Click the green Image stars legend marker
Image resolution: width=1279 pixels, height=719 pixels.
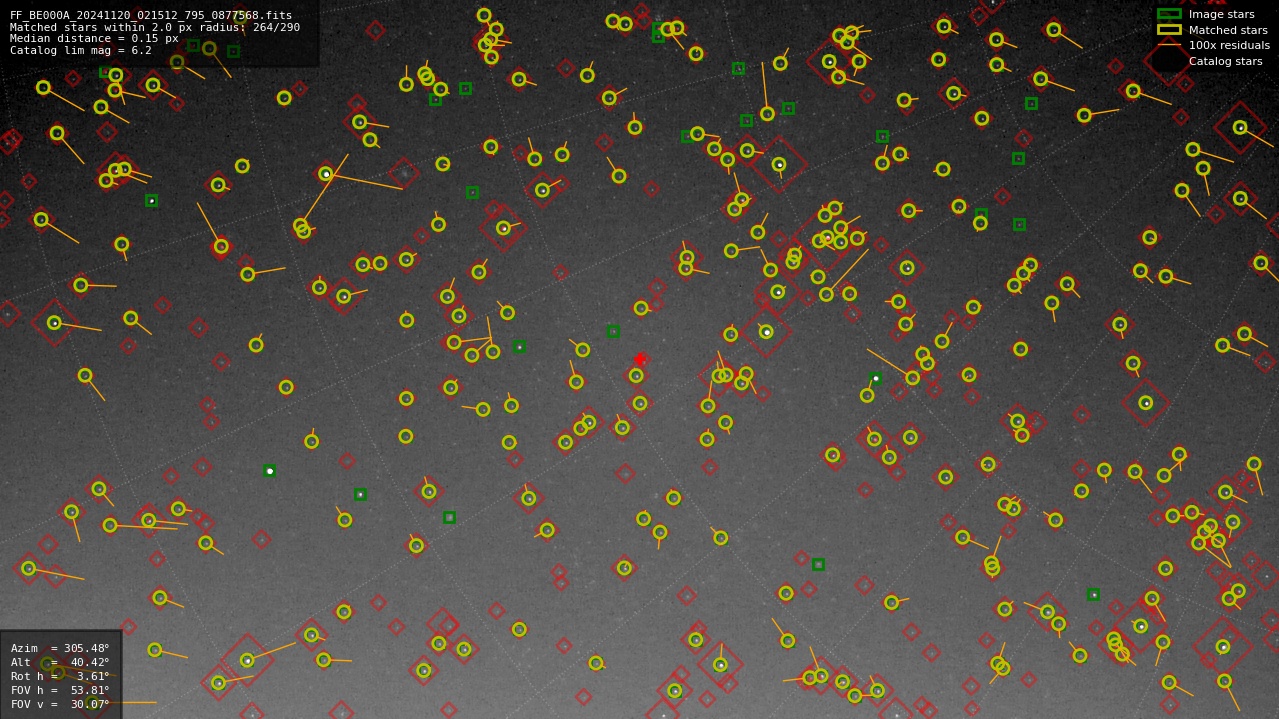click(1169, 14)
